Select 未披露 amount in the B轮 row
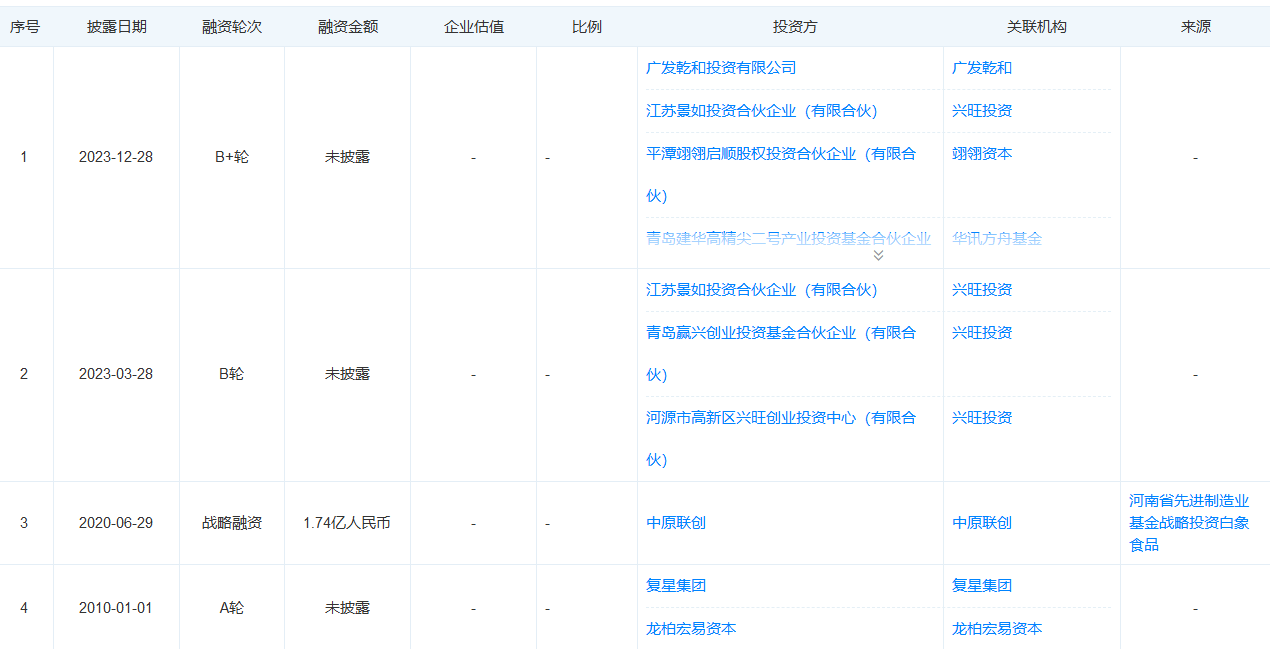The image size is (1270, 649). (x=347, y=374)
